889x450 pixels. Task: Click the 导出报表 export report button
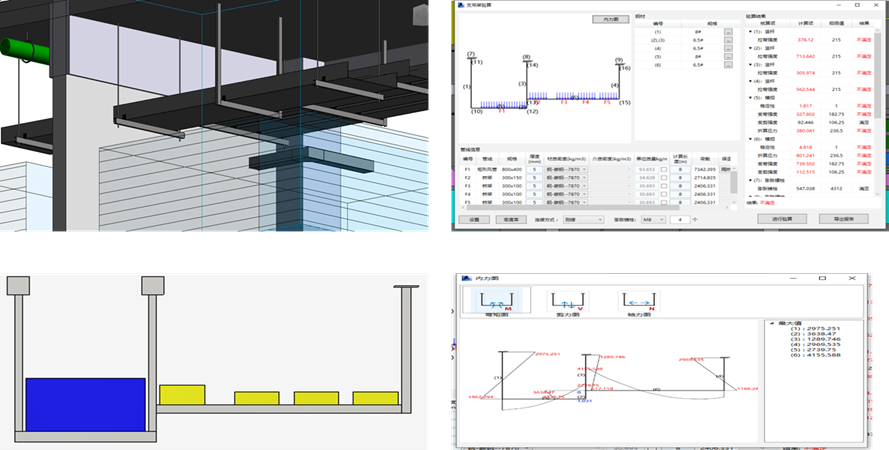844,219
